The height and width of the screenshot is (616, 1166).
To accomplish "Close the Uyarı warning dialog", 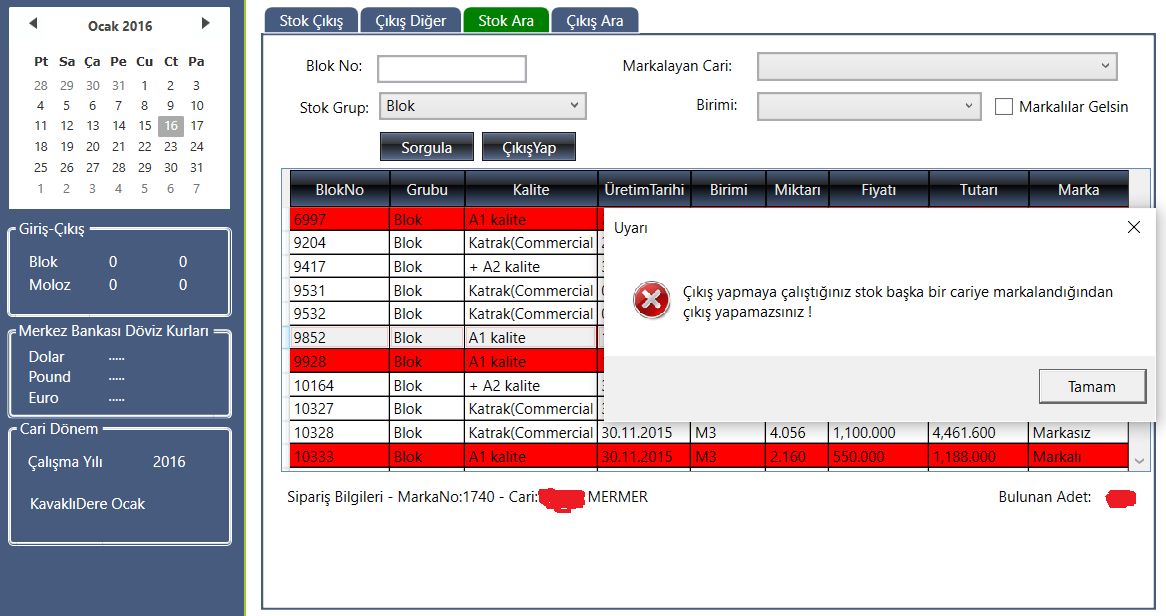I will point(1133,227).
